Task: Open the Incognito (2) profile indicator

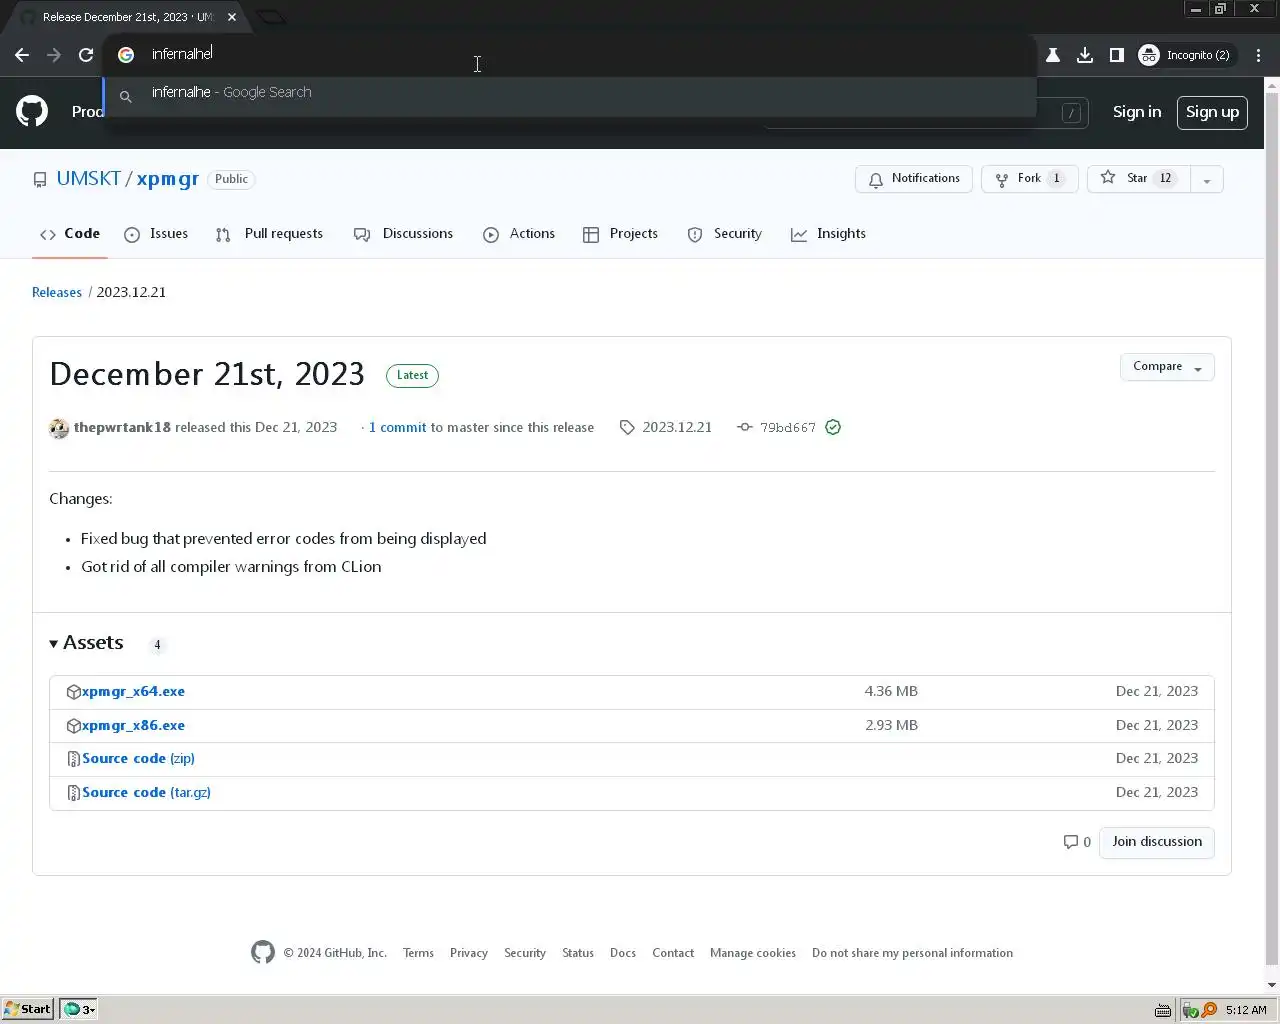Action: [1185, 55]
